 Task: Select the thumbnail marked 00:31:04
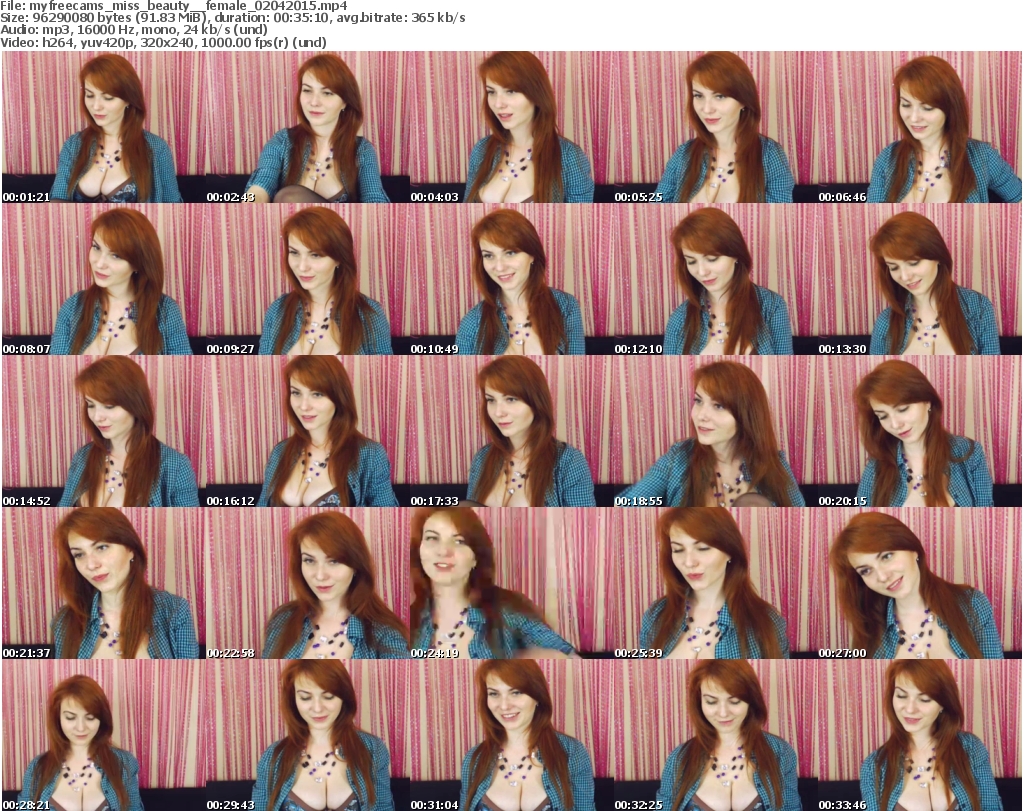pos(511,735)
